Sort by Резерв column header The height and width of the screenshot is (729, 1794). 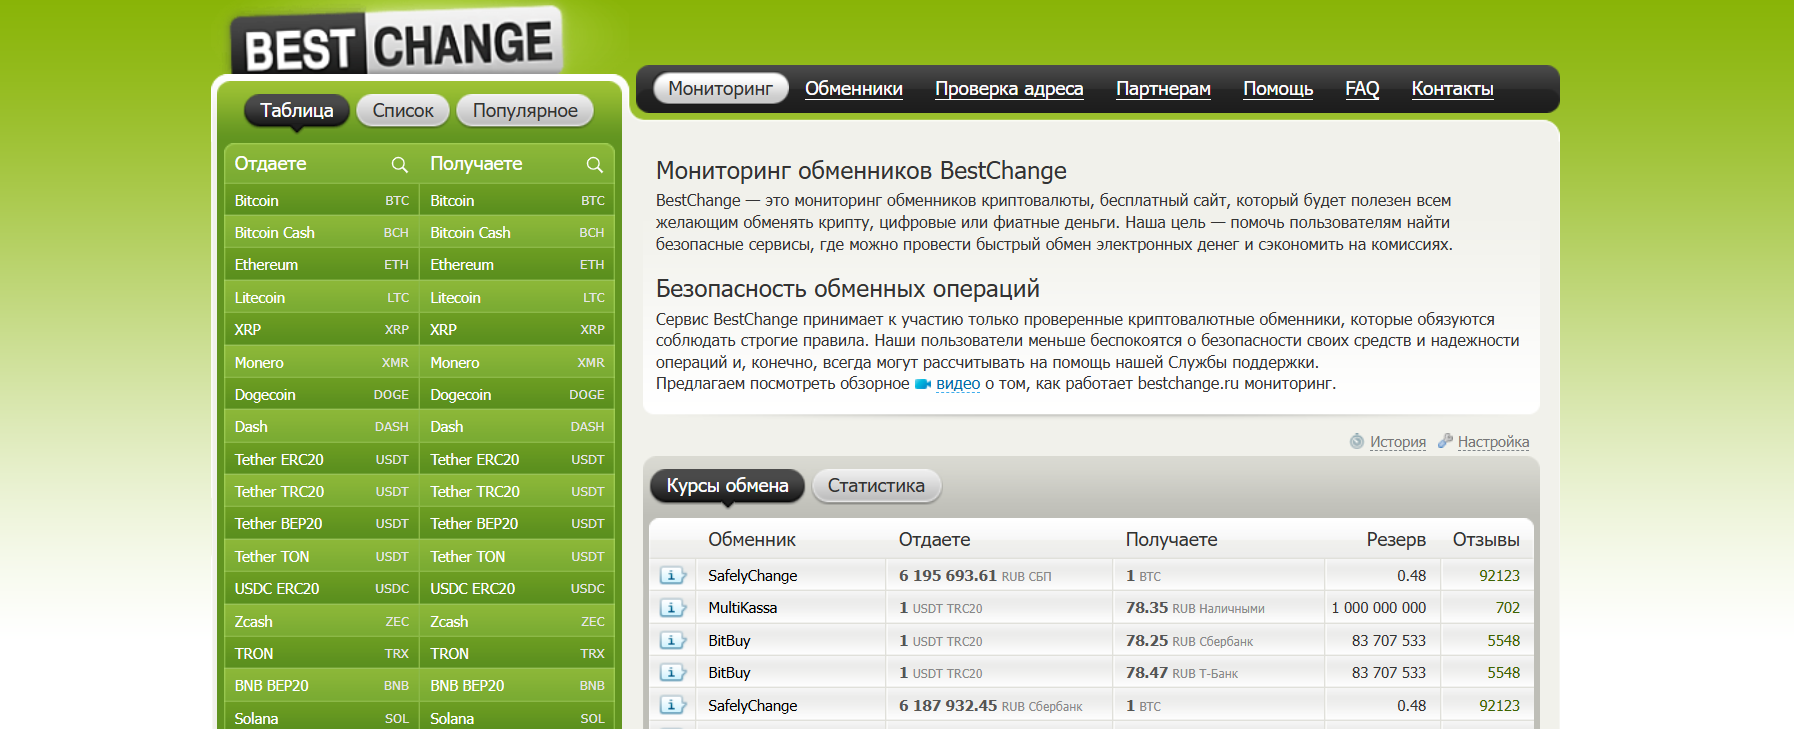[x=1396, y=540]
